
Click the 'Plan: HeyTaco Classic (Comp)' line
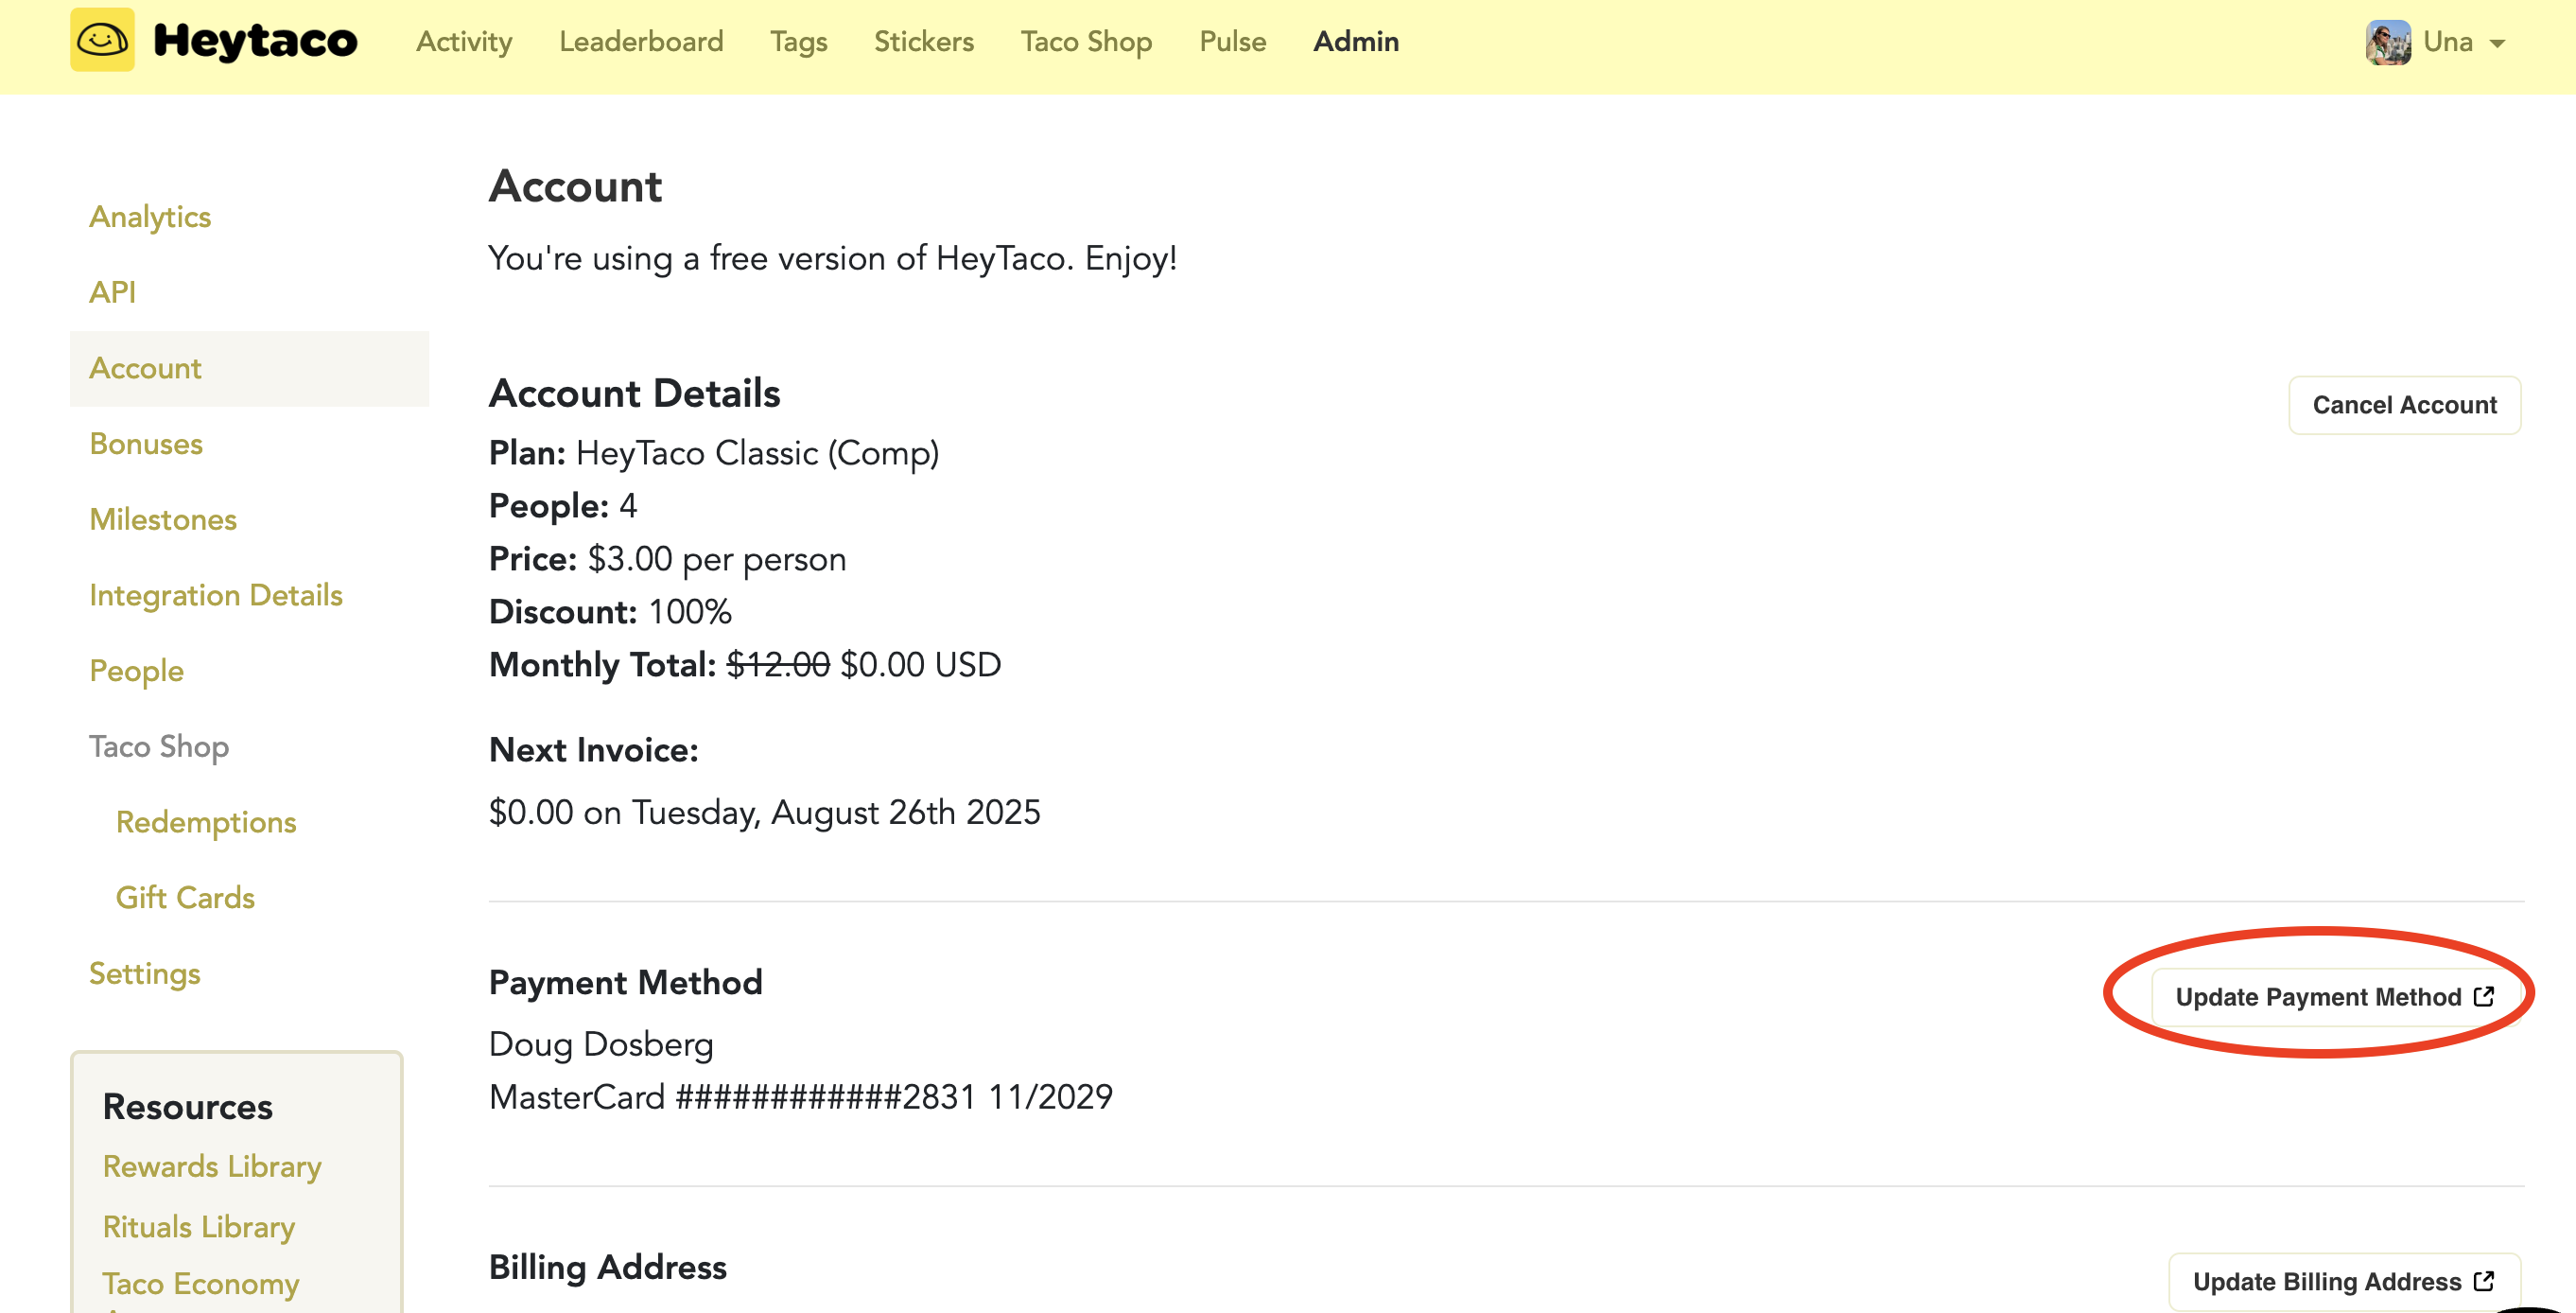(x=714, y=453)
